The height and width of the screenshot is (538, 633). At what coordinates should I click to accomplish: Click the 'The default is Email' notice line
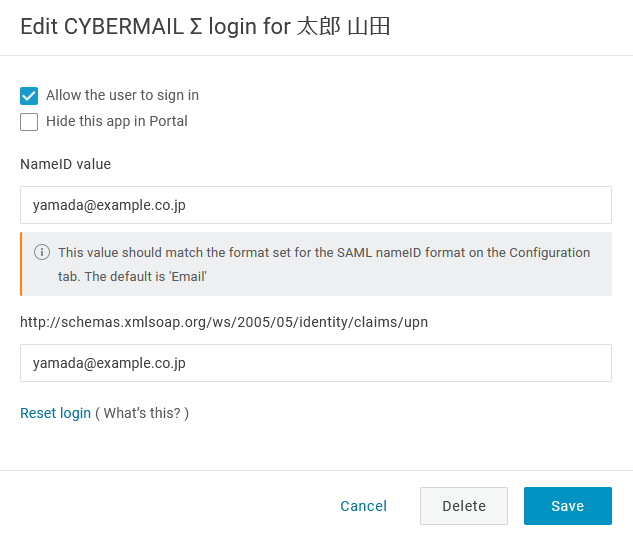point(146,276)
